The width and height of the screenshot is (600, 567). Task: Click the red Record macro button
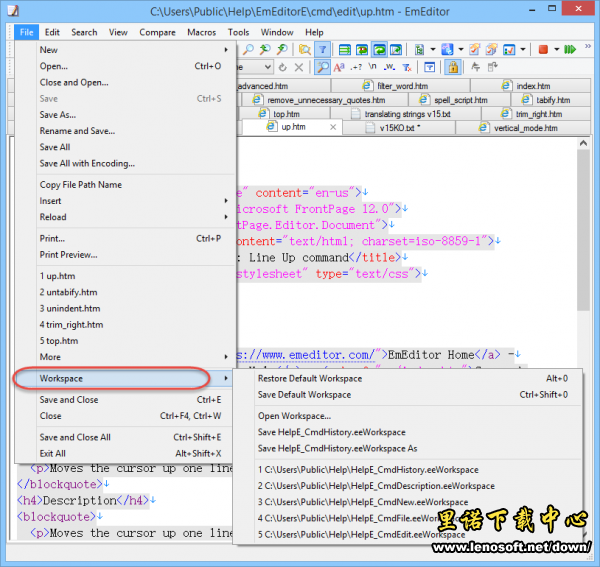pyautogui.click(x=543, y=49)
